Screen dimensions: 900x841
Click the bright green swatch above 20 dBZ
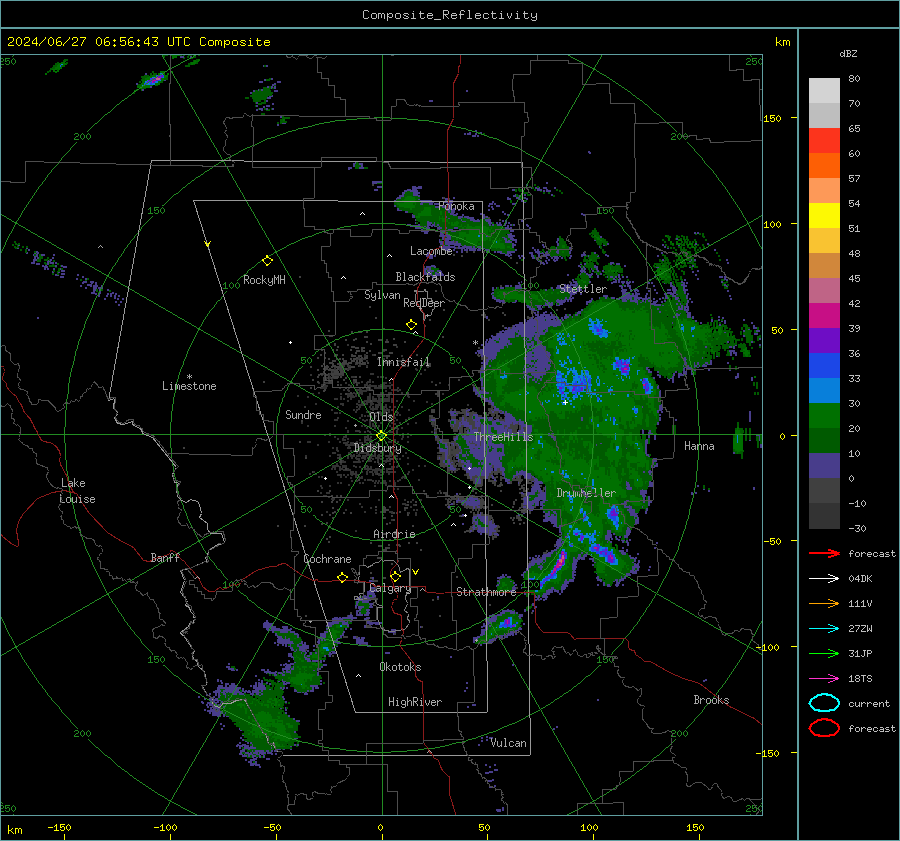(x=824, y=415)
